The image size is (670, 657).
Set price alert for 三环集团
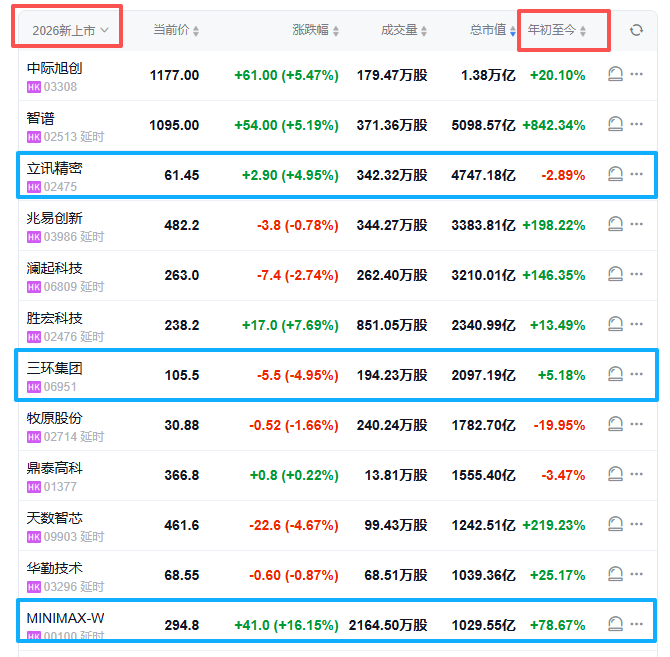tap(615, 374)
